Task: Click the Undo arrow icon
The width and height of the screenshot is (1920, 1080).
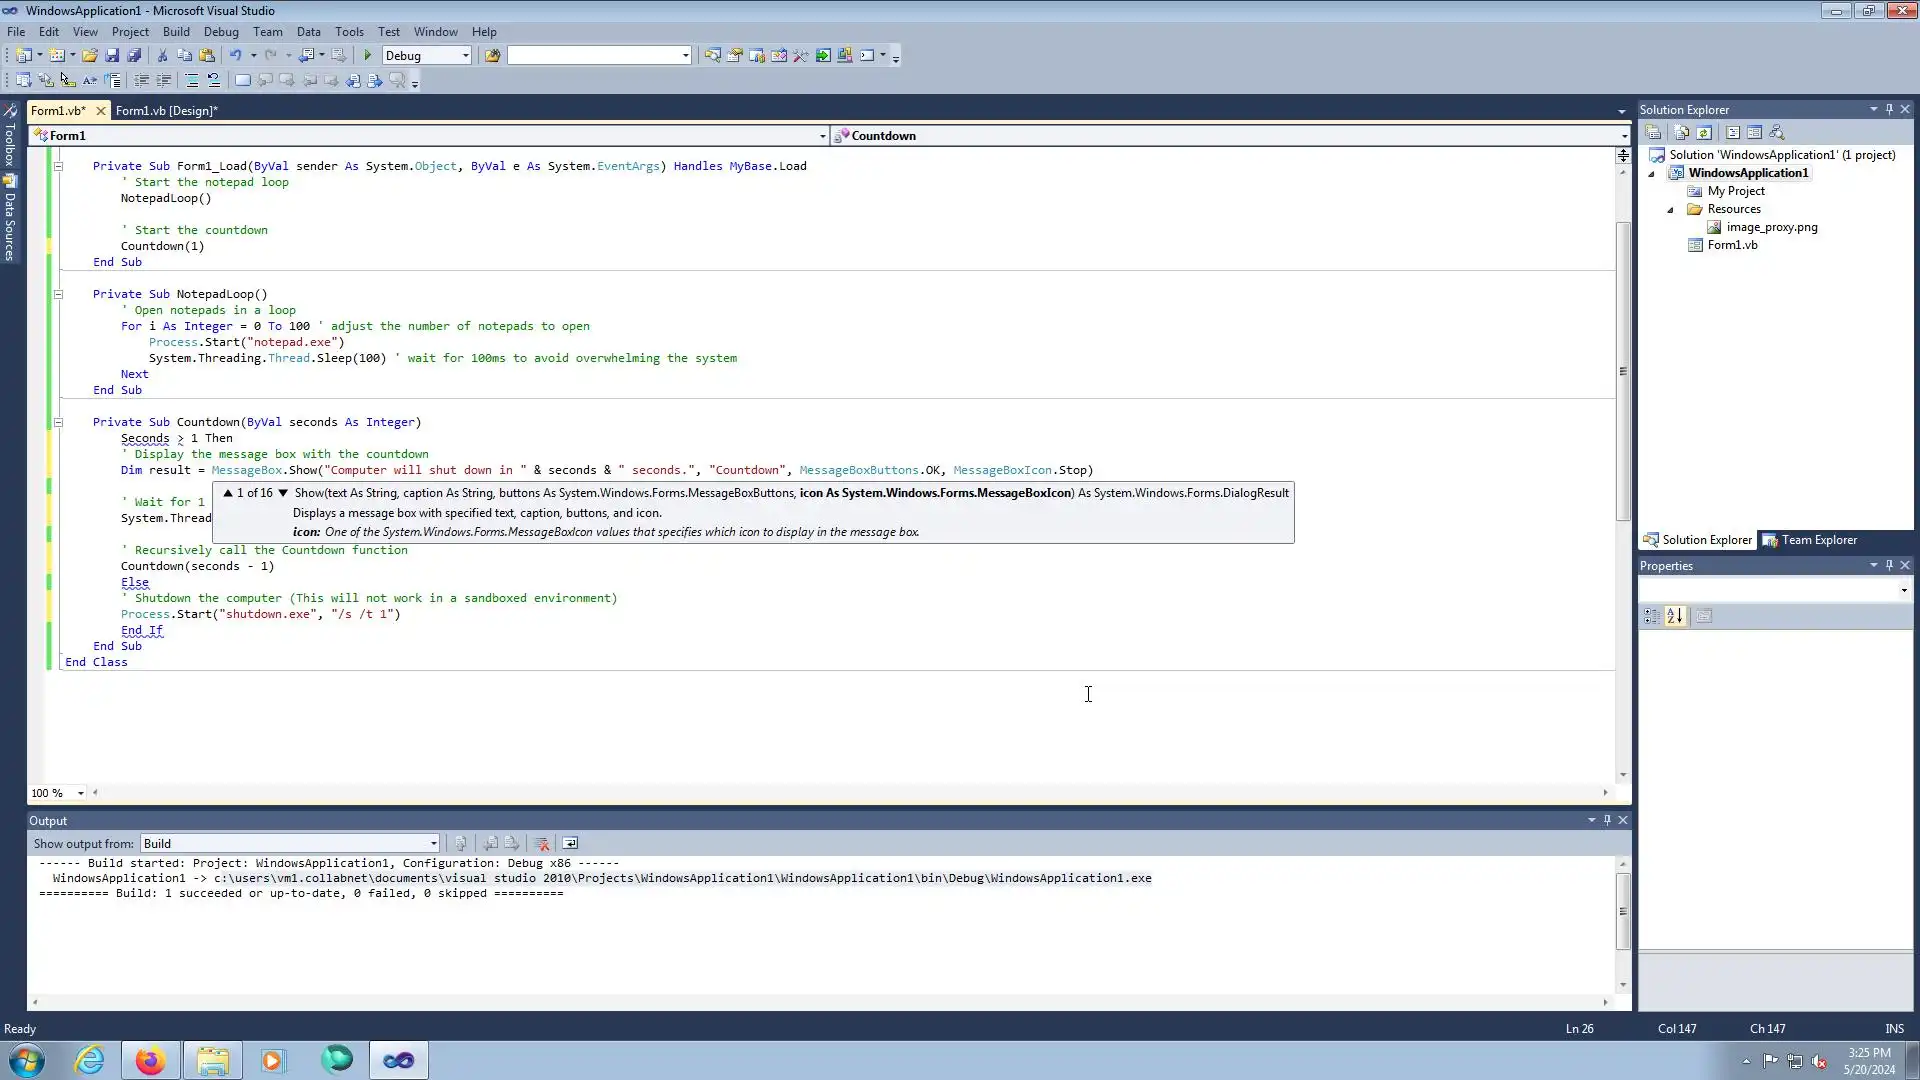Action: click(235, 56)
